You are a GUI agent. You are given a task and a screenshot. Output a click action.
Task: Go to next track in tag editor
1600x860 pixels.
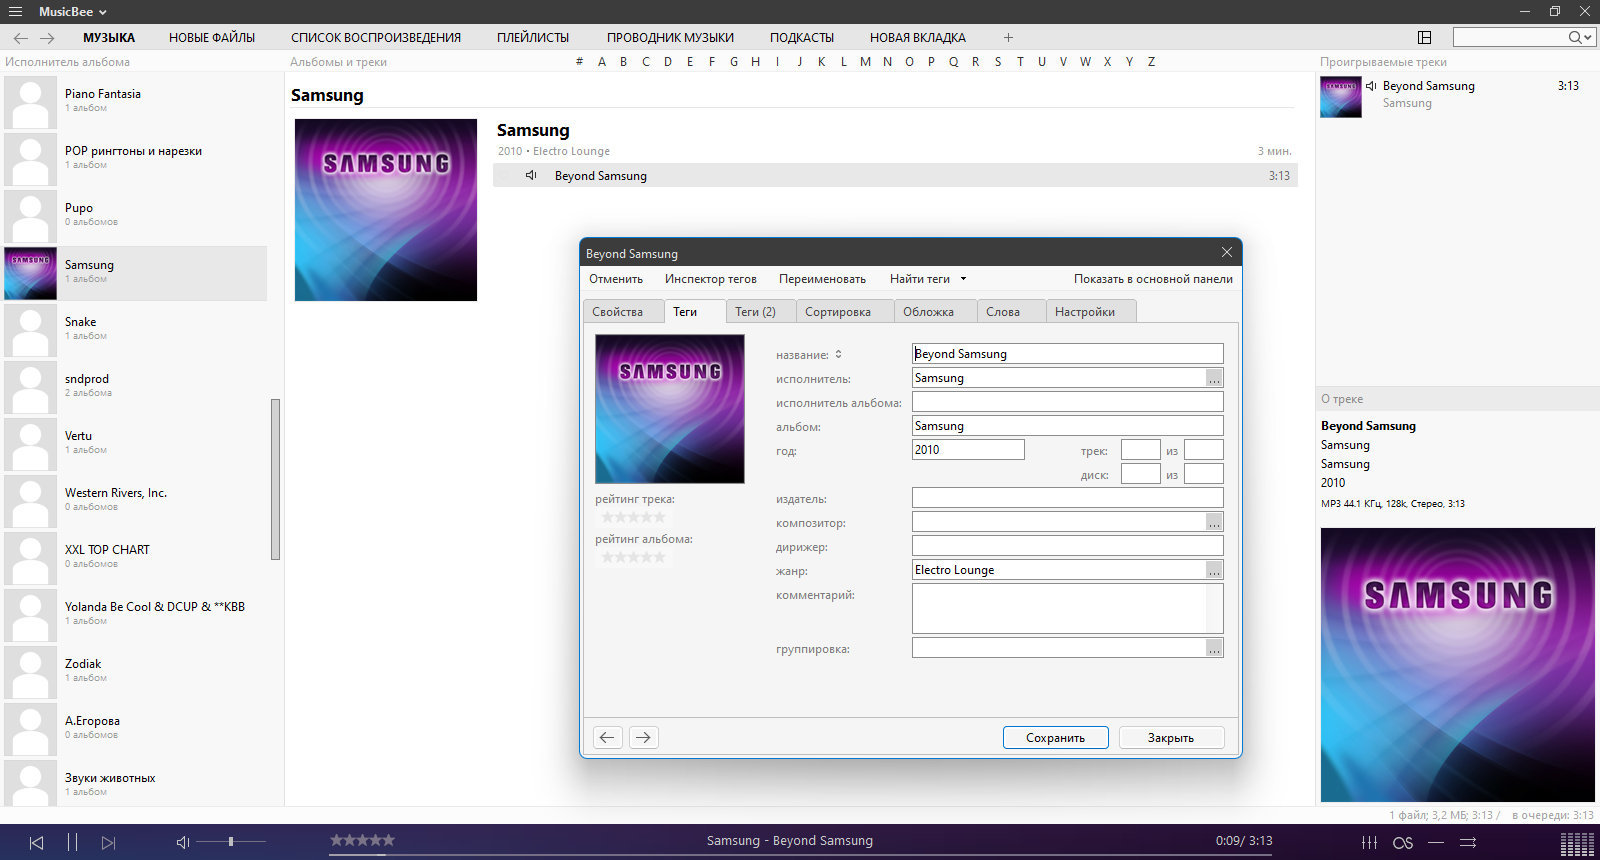coord(643,737)
